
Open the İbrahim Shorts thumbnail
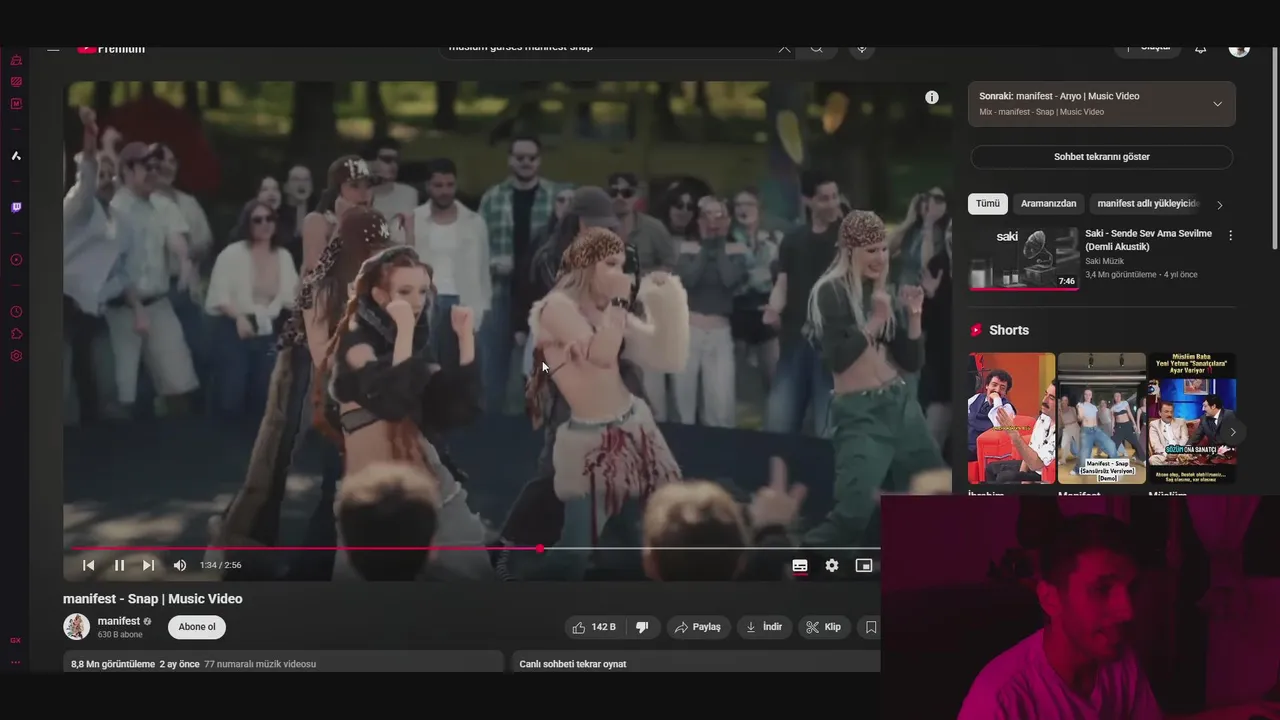tap(1011, 418)
